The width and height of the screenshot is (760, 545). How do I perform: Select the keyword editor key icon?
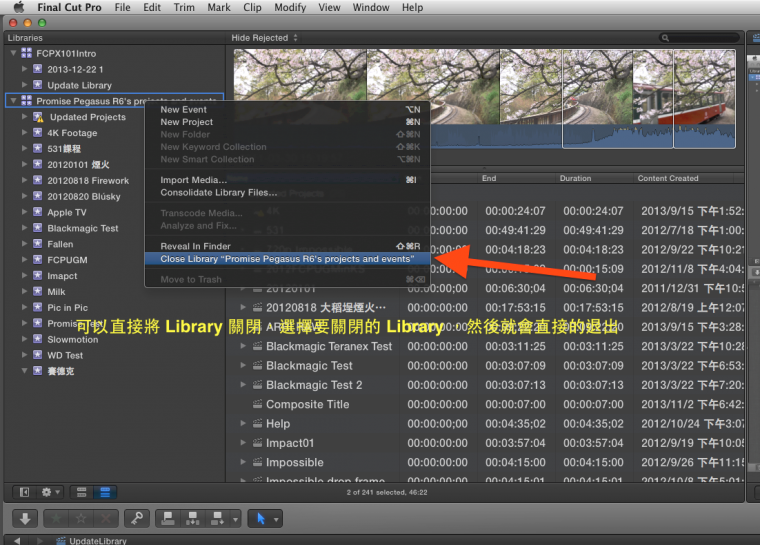(x=137, y=518)
